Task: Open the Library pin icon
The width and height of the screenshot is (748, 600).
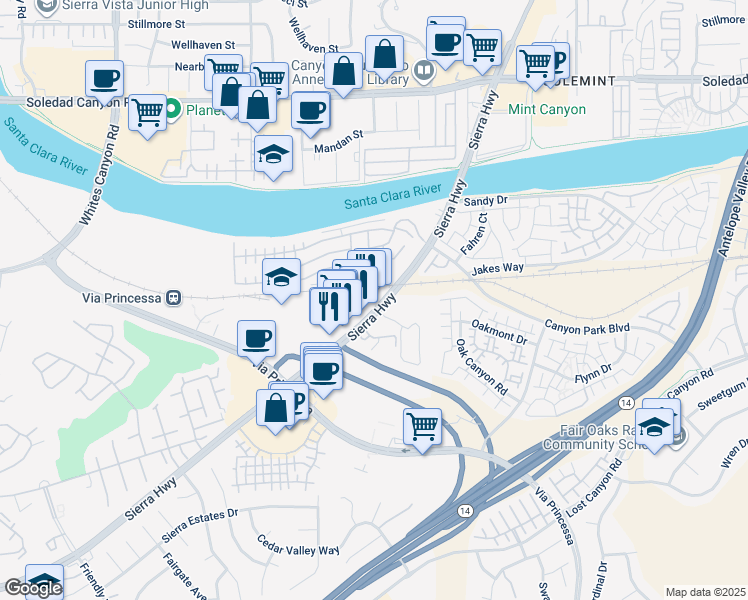Action: pyautogui.click(x=424, y=72)
